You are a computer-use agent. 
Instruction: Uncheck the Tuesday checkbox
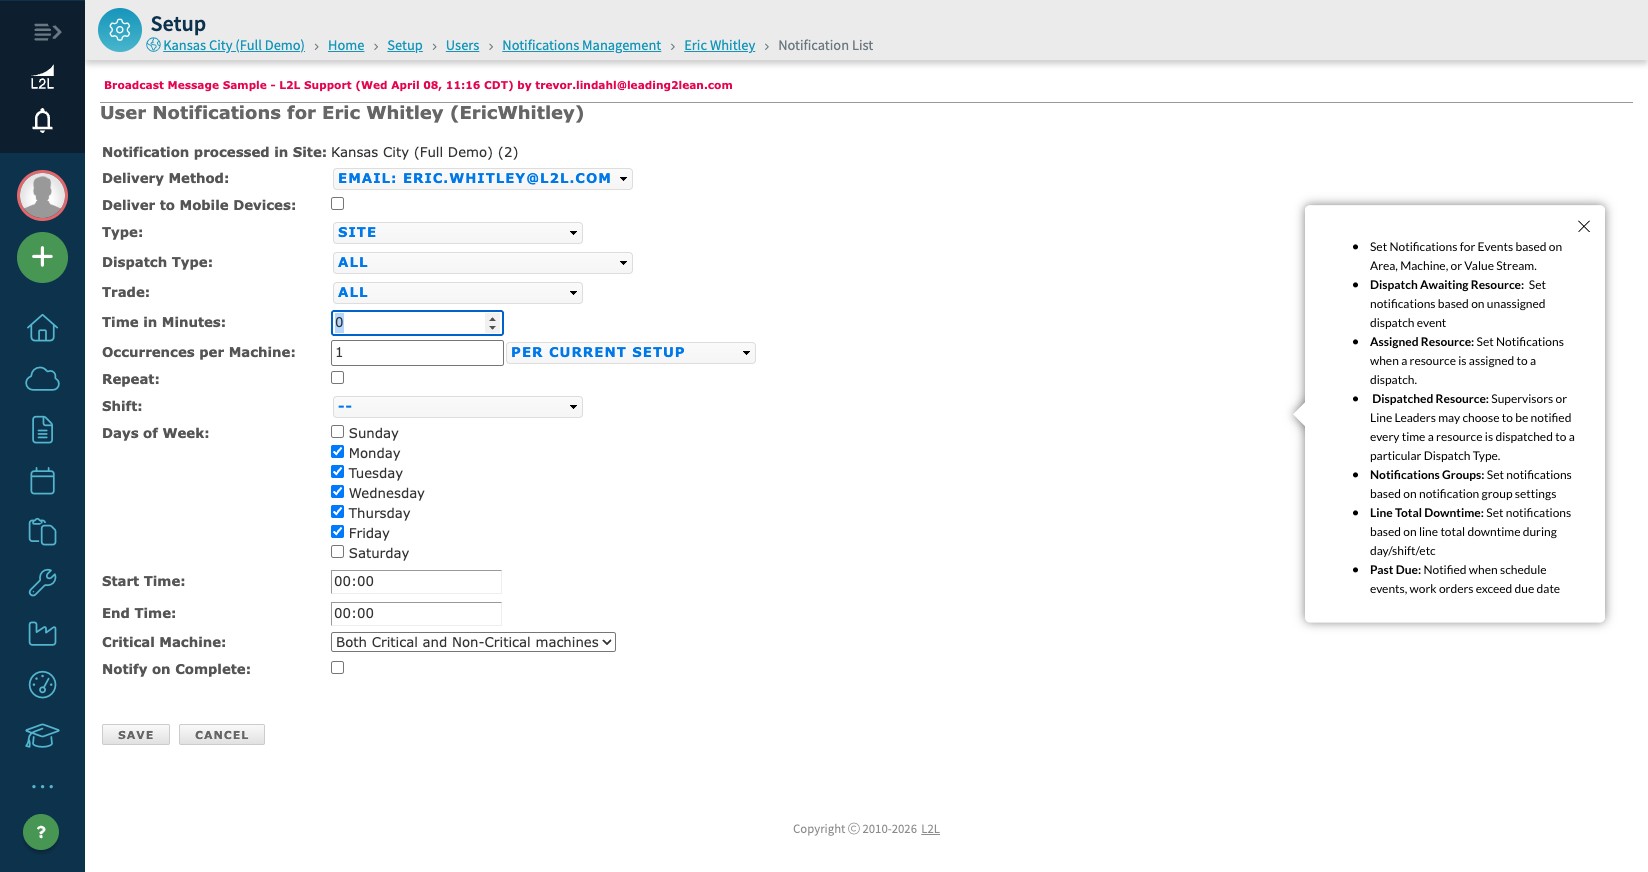[338, 472]
